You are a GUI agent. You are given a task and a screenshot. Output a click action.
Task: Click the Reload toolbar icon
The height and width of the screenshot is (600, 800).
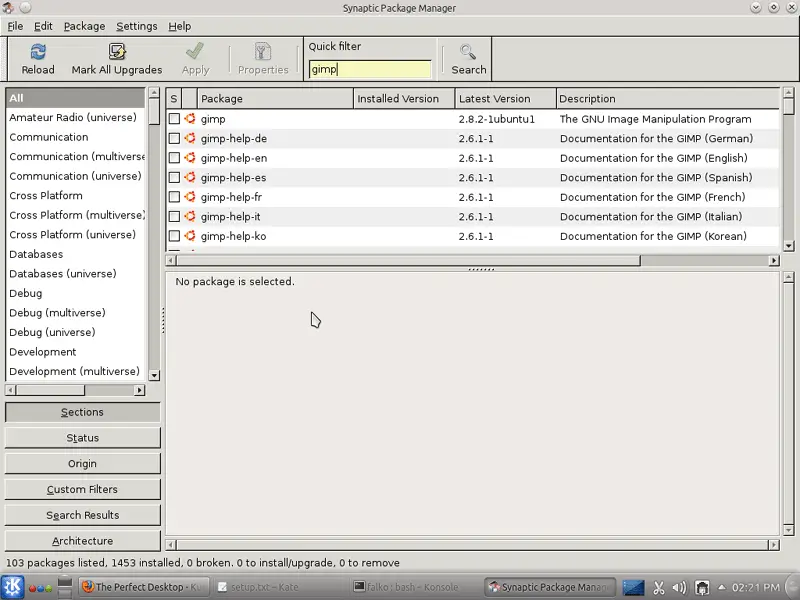pyautogui.click(x=38, y=52)
